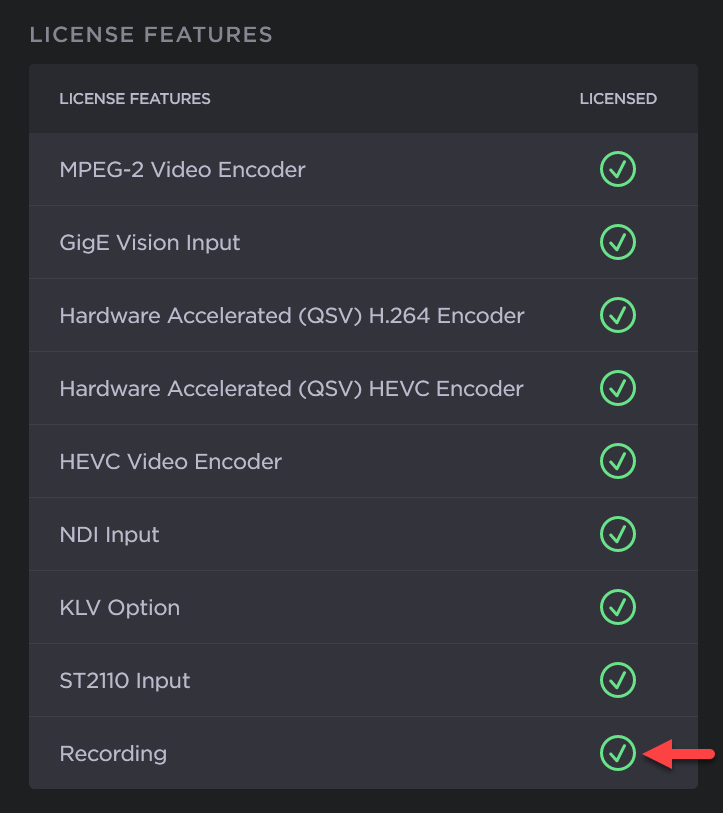Click the MPEG-2 Video Encoder licensed checkmark
This screenshot has height=813, width=723.
click(x=618, y=169)
